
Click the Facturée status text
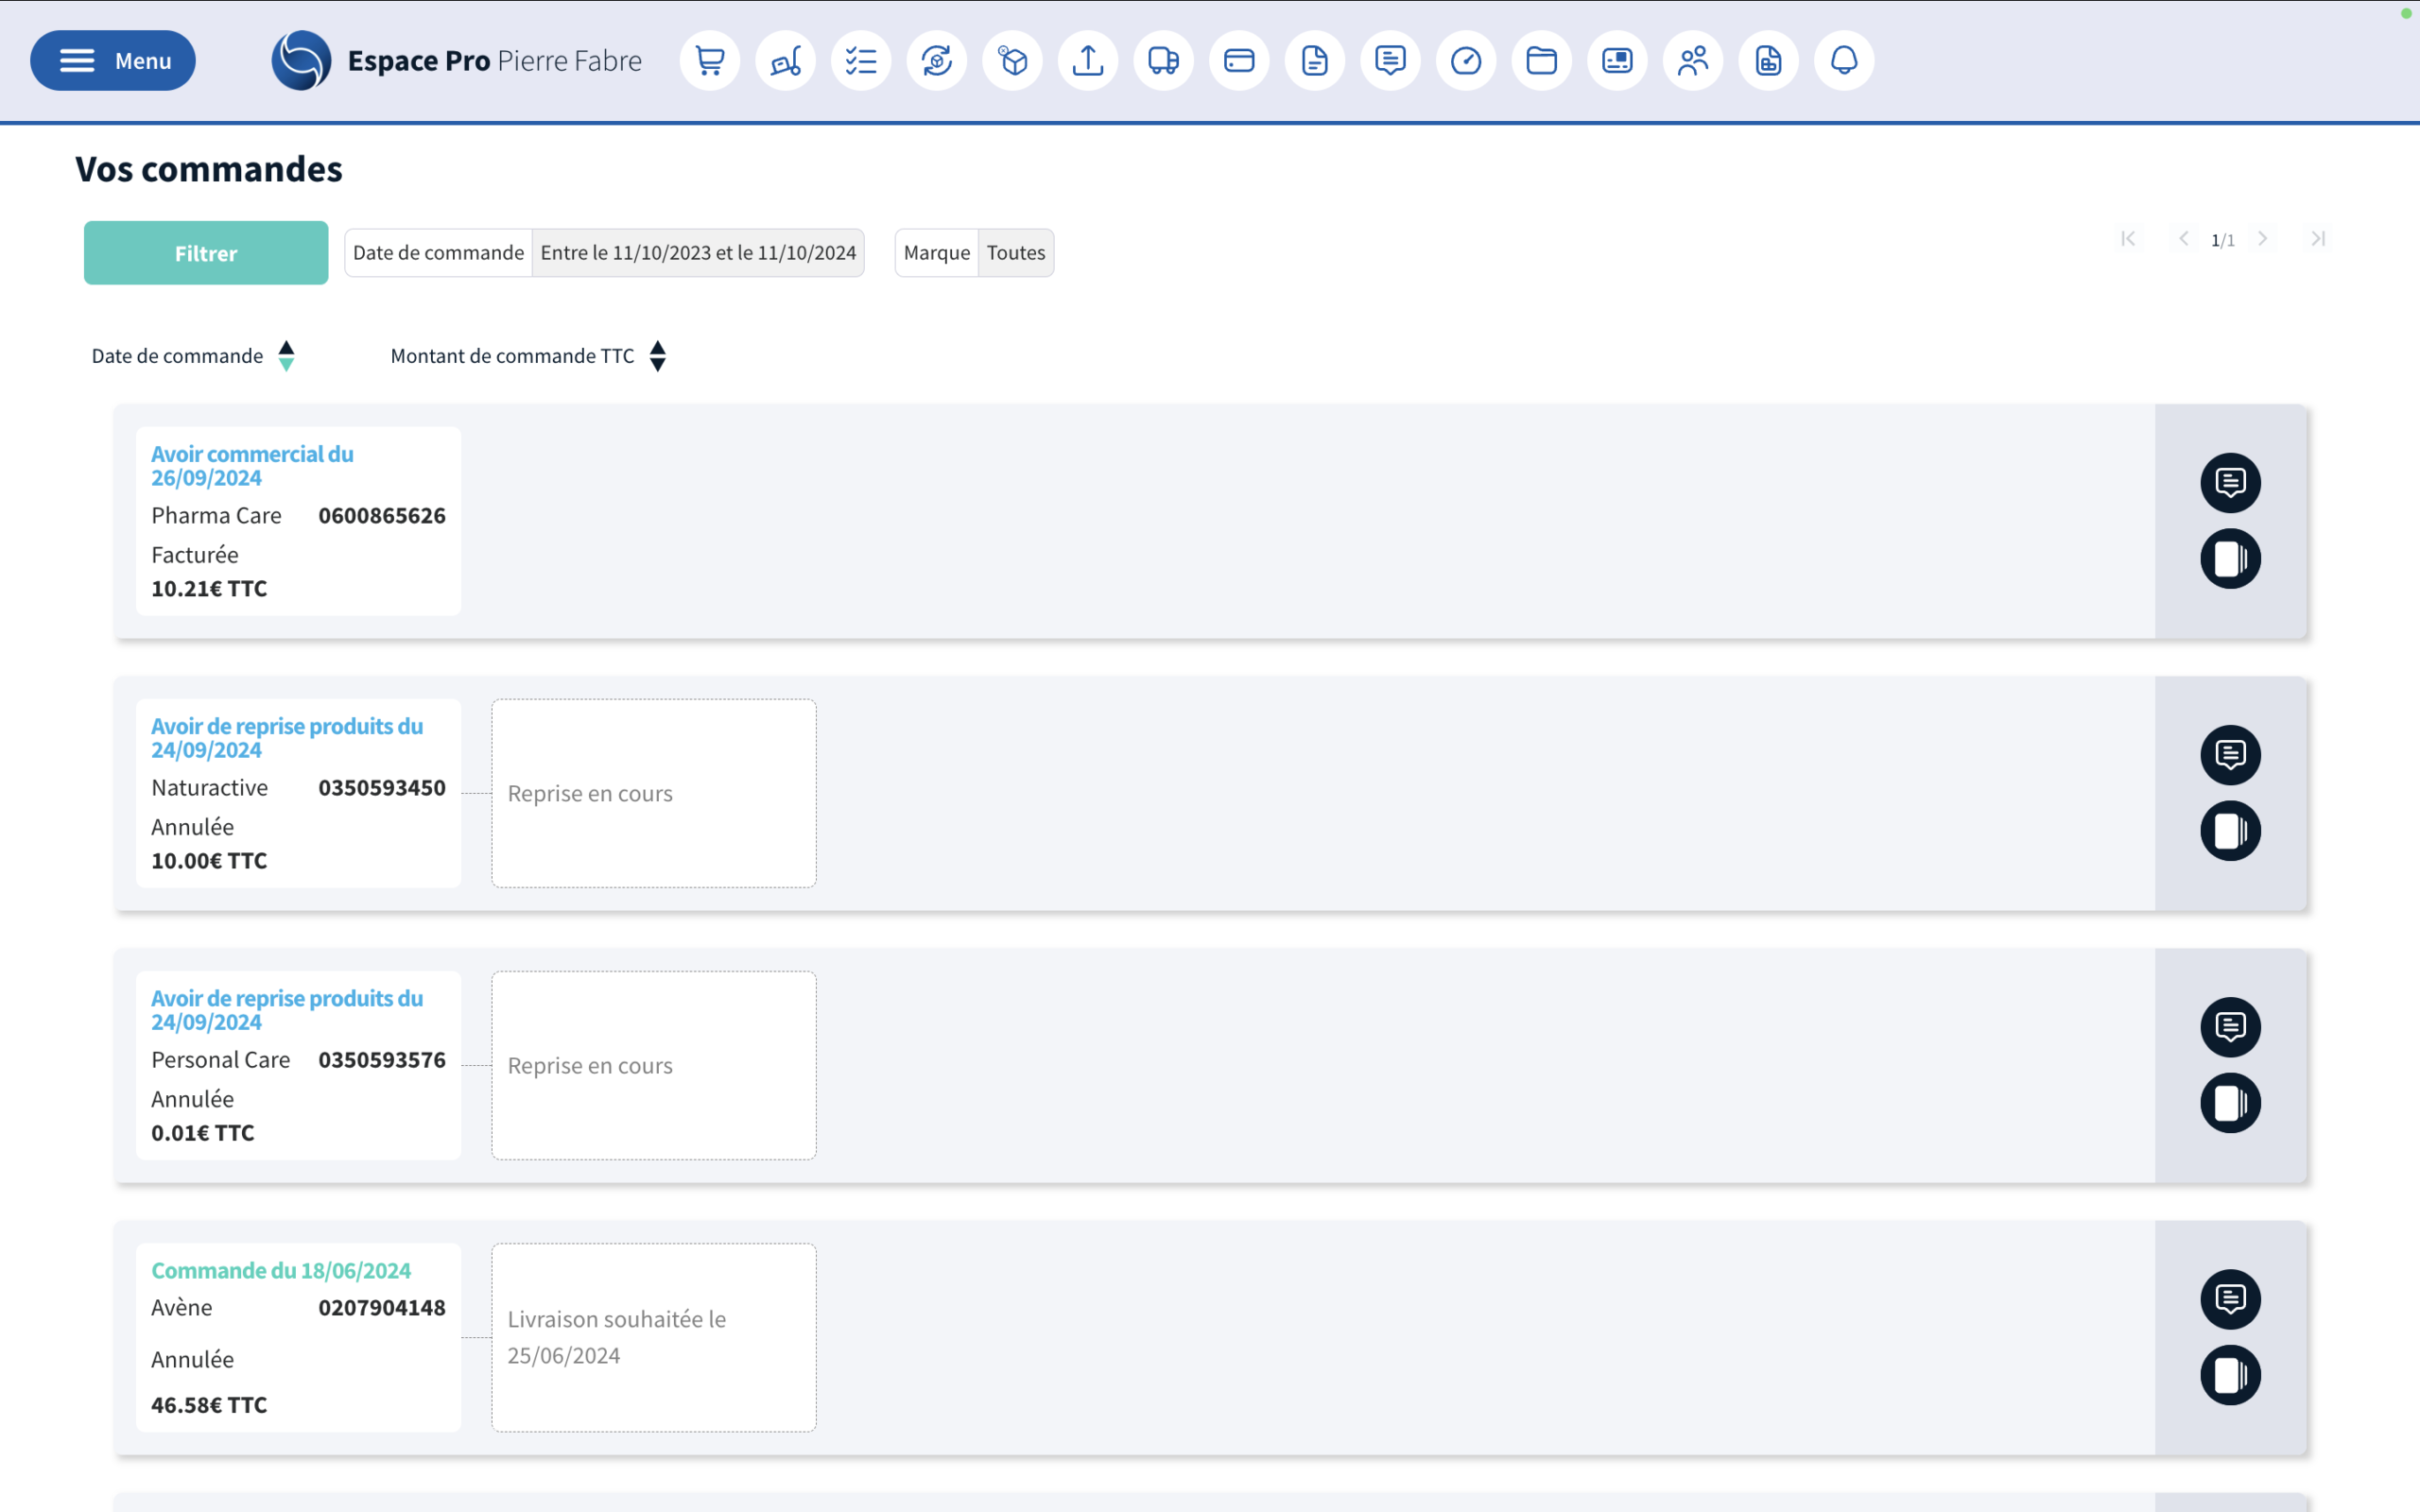click(x=195, y=555)
